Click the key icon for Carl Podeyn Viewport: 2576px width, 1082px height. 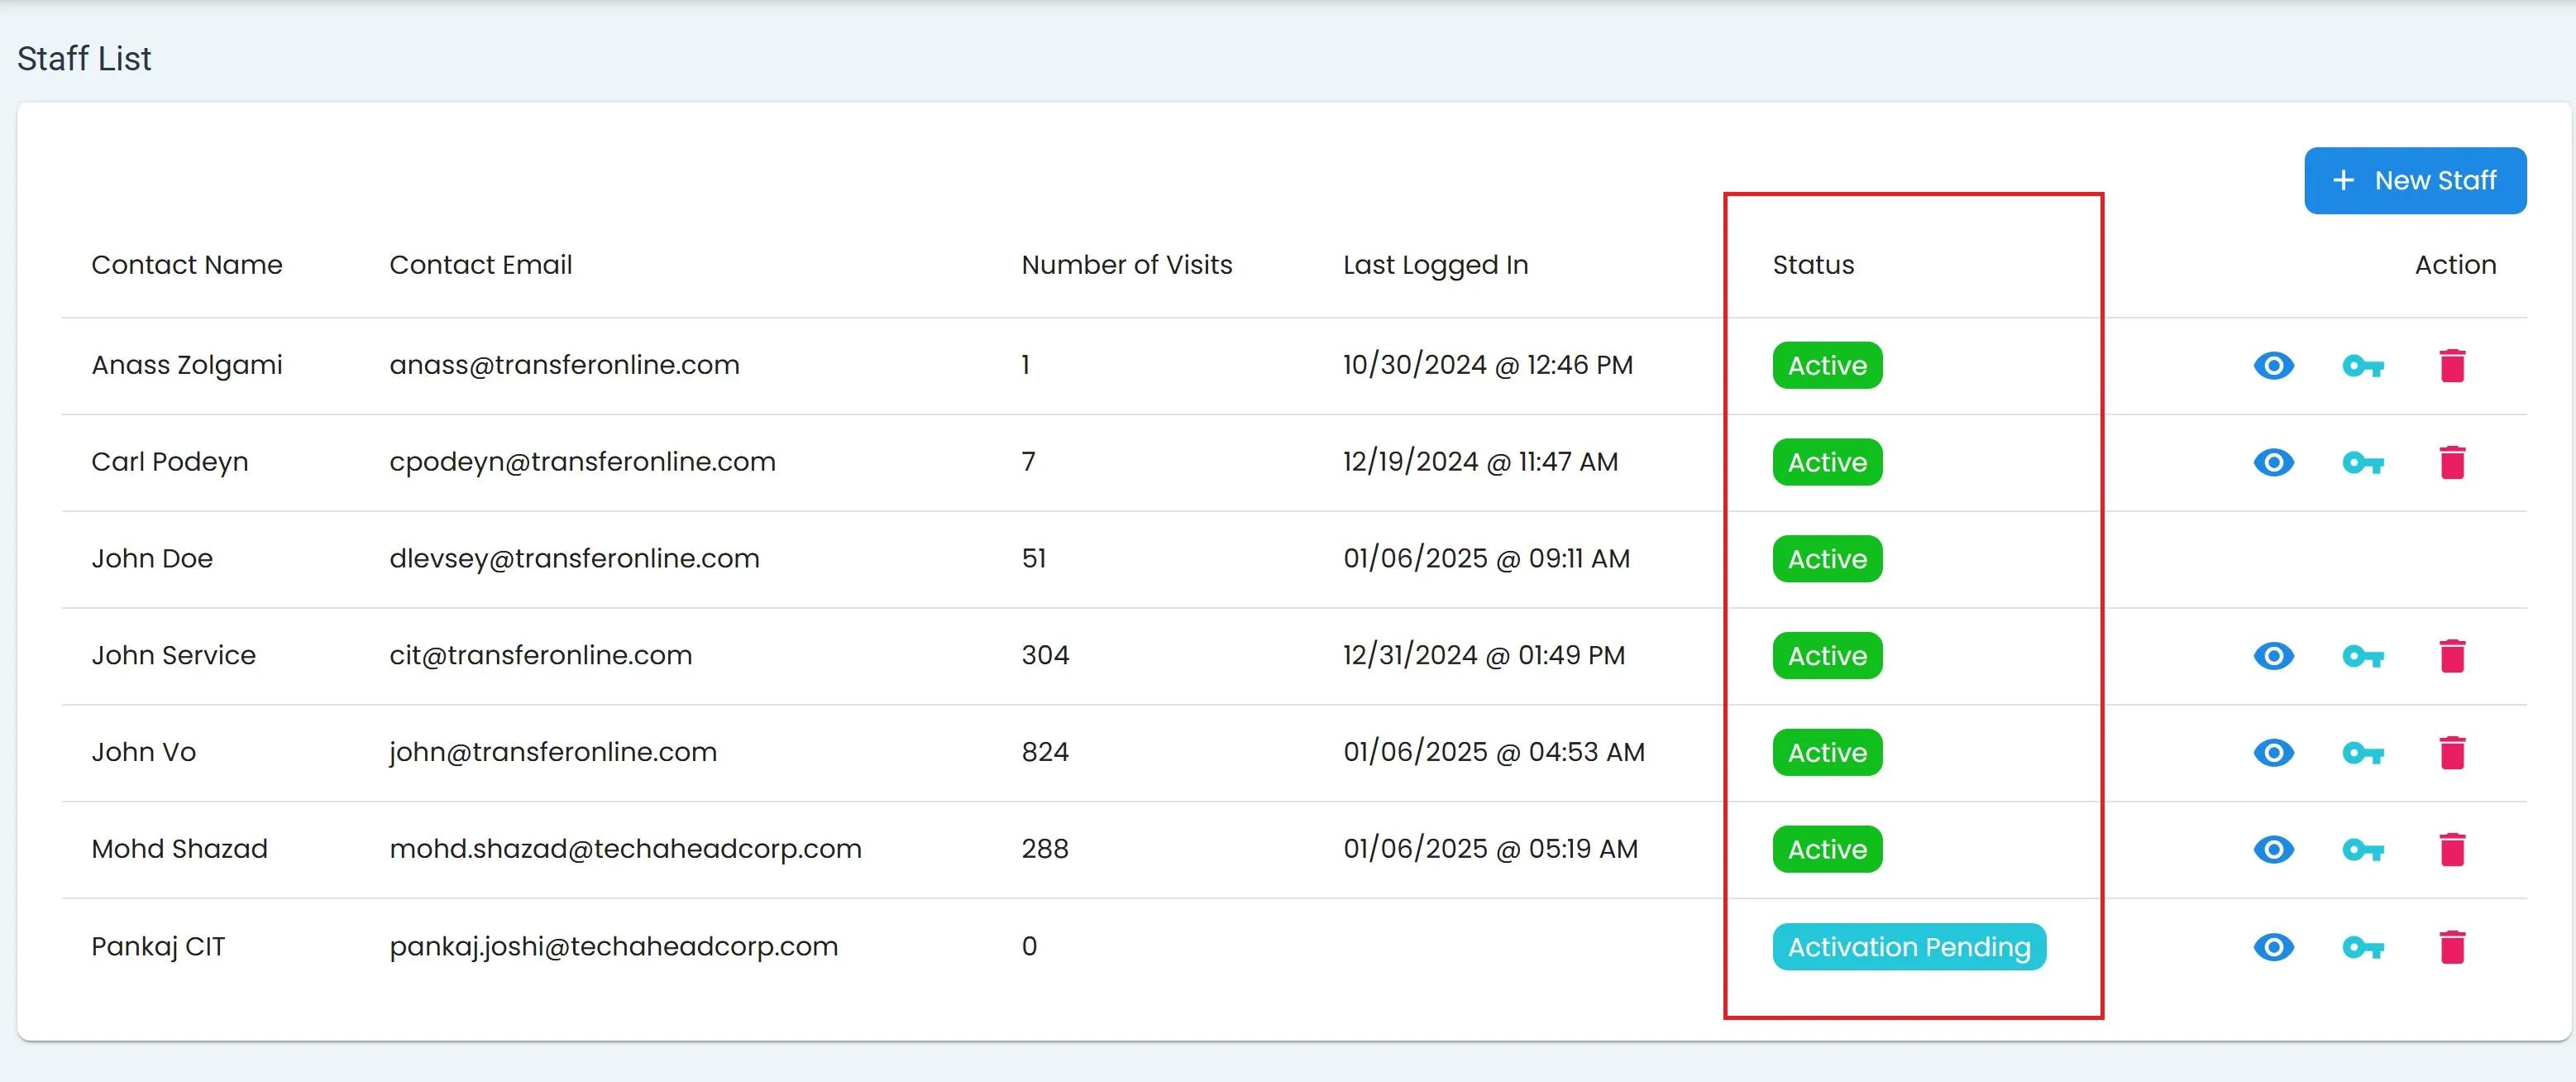point(2363,463)
